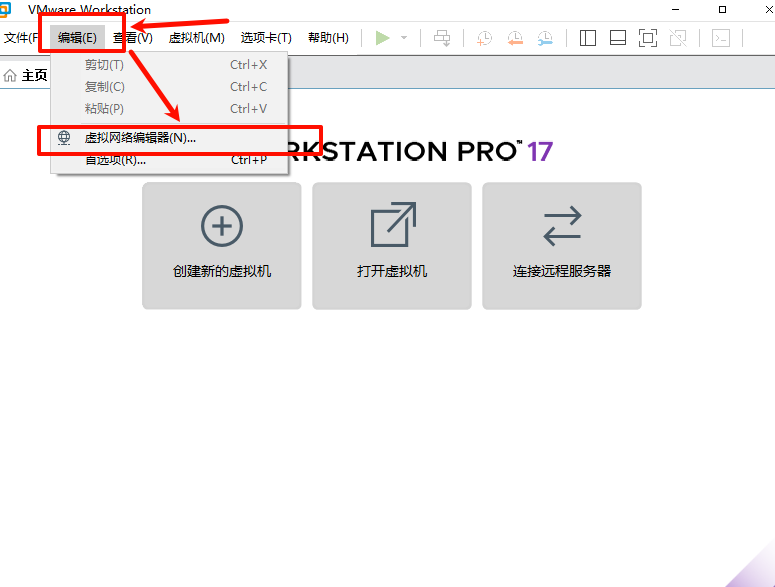
Task: Click the 打开虚拟机 tile
Action: [x=392, y=246]
